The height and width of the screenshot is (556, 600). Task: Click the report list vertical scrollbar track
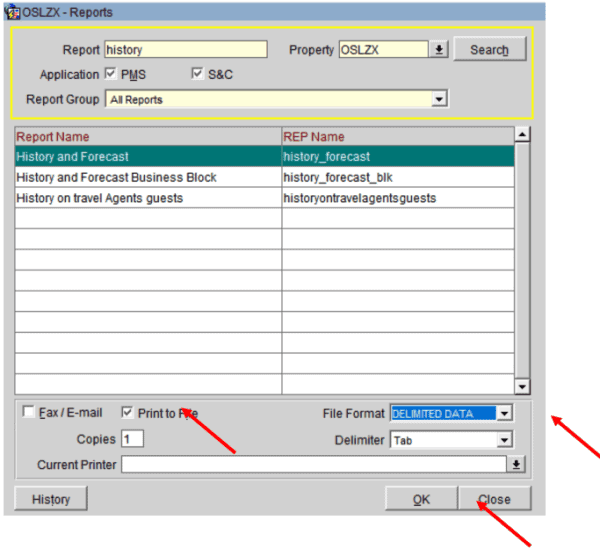[521, 260]
